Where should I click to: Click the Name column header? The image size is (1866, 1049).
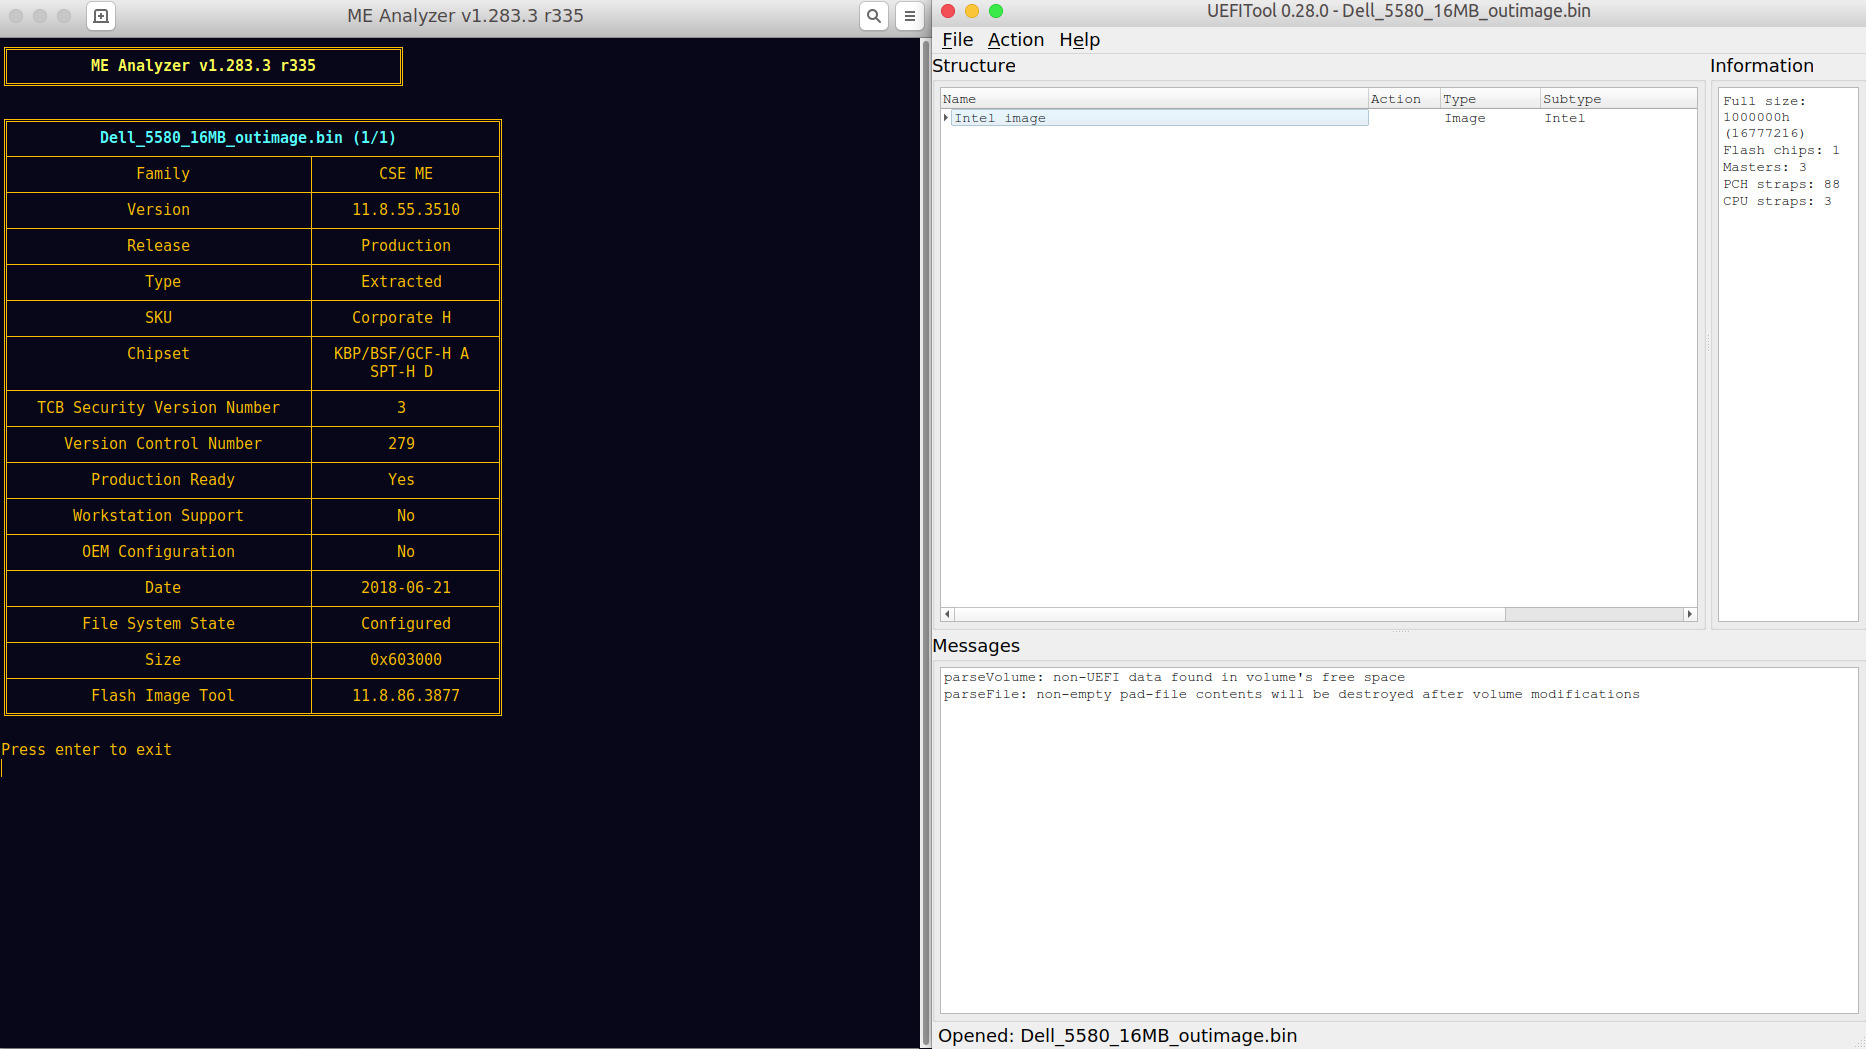(x=1154, y=99)
